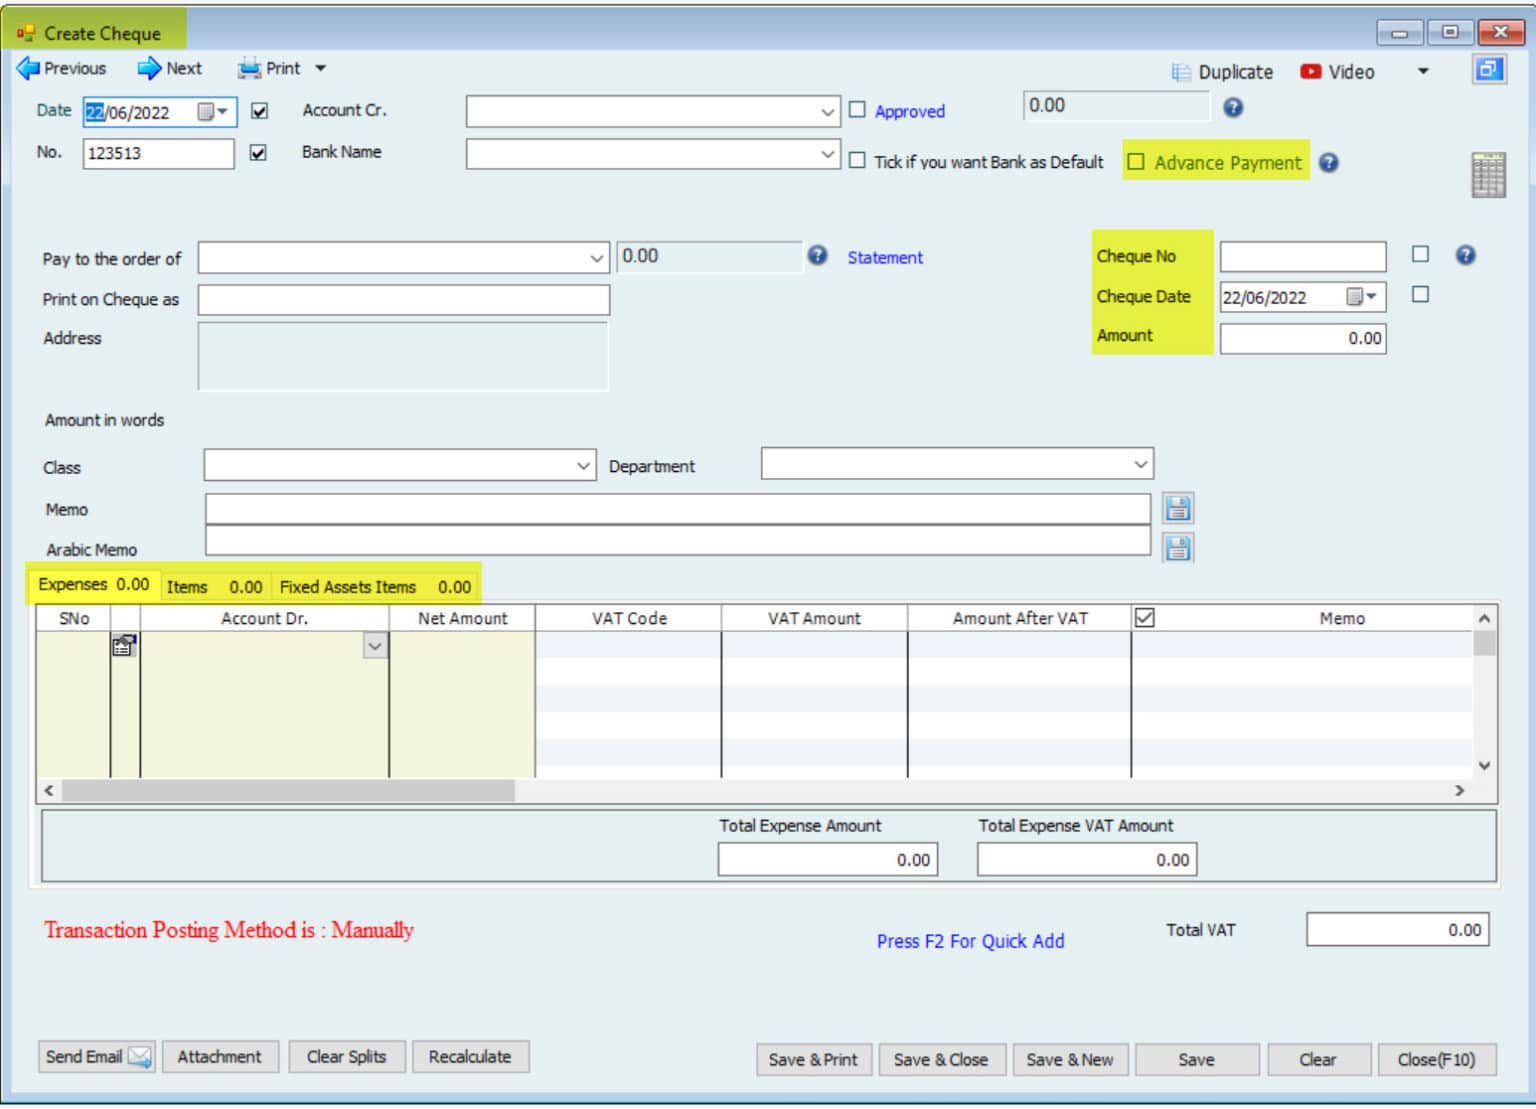Click the blue window restore icon below title bar
The width and height of the screenshot is (1536, 1109).
tap(1489, 70)
